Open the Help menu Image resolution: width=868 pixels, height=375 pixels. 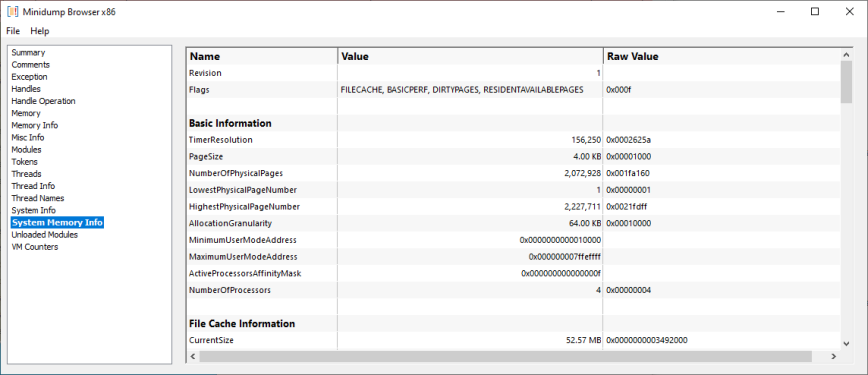[x=40, y=31]
